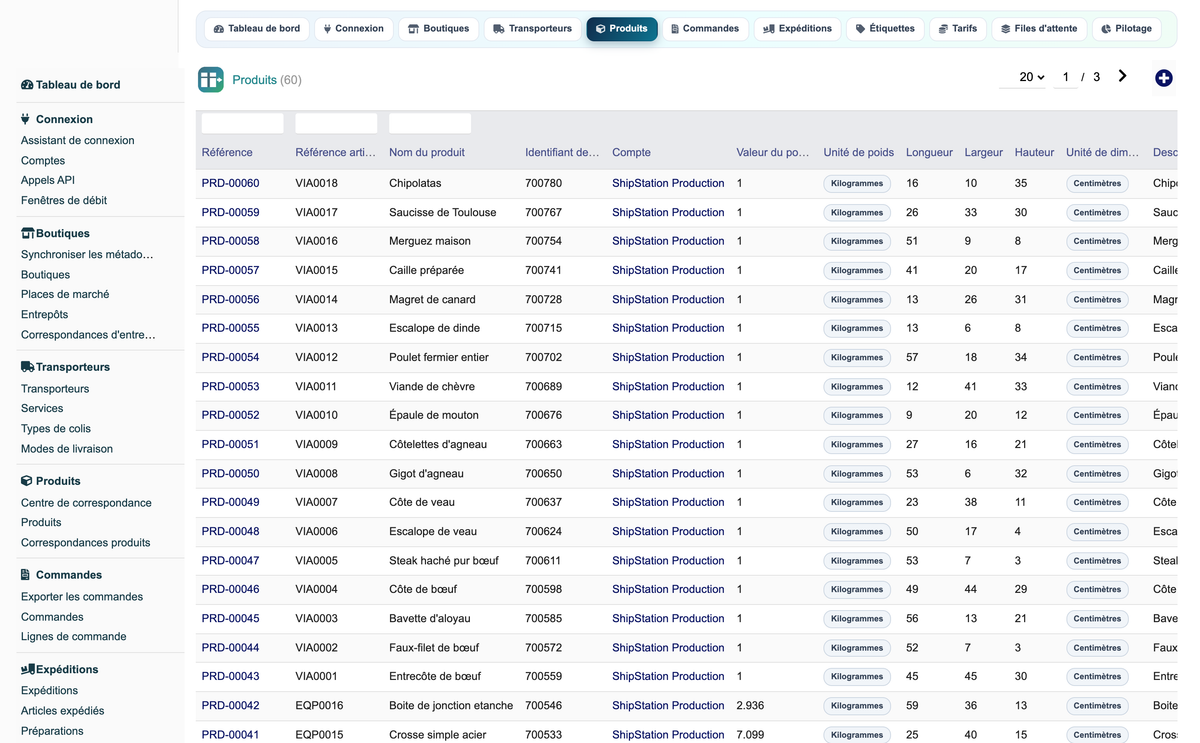Open the Boutiques top tab
Screen dimensions: 1200x743
click(438, 29)
